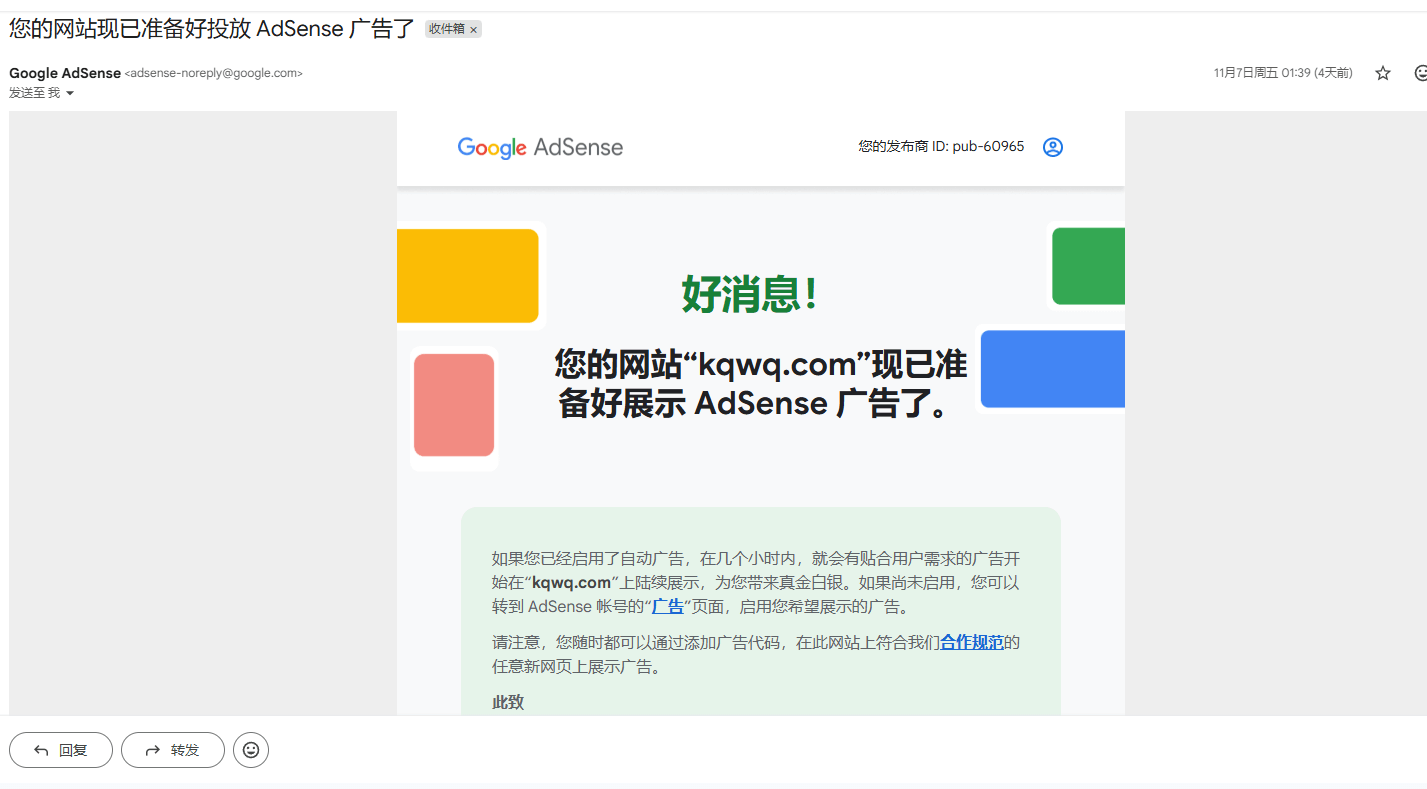Viewport: 1427px width, 789px height.
Task: Click the sender name Google AdSense
Action: pos(65,73)
